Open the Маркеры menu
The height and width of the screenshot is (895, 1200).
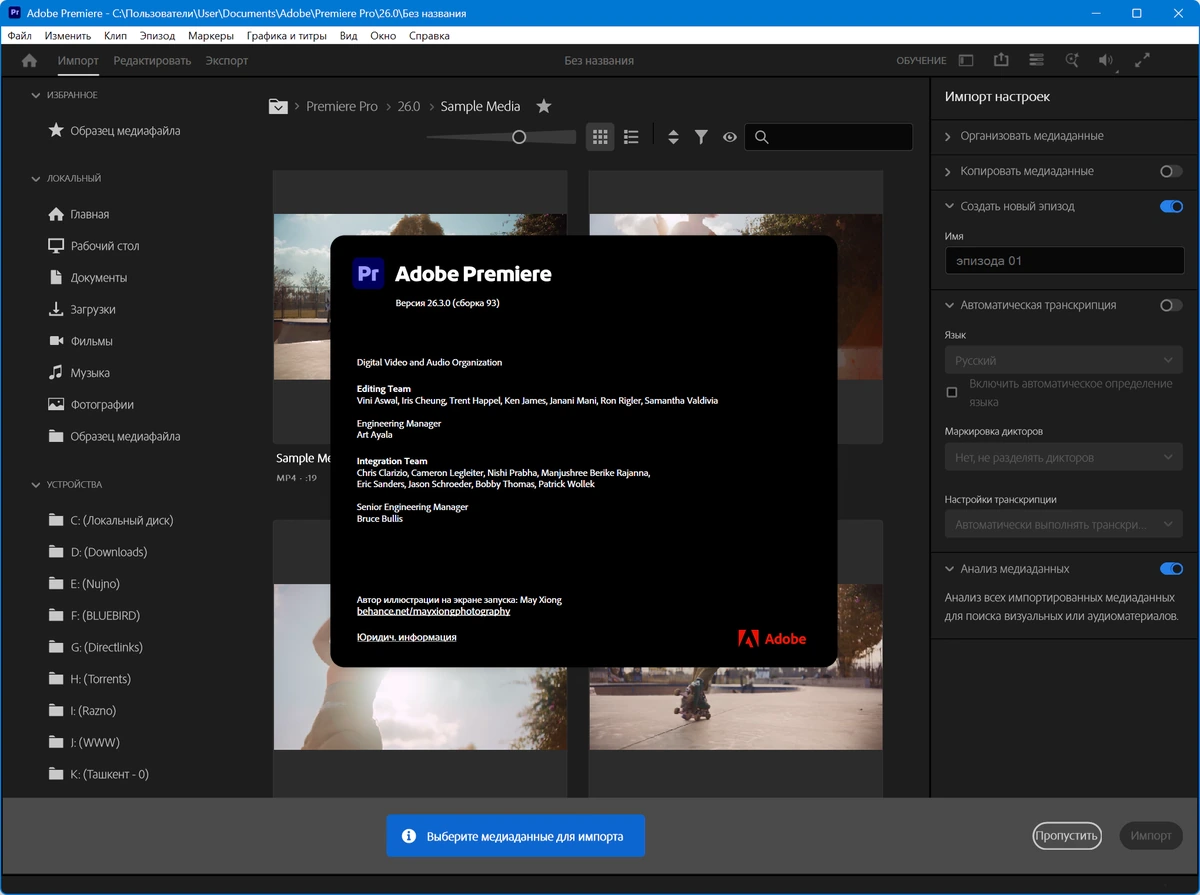coord(211,36)
